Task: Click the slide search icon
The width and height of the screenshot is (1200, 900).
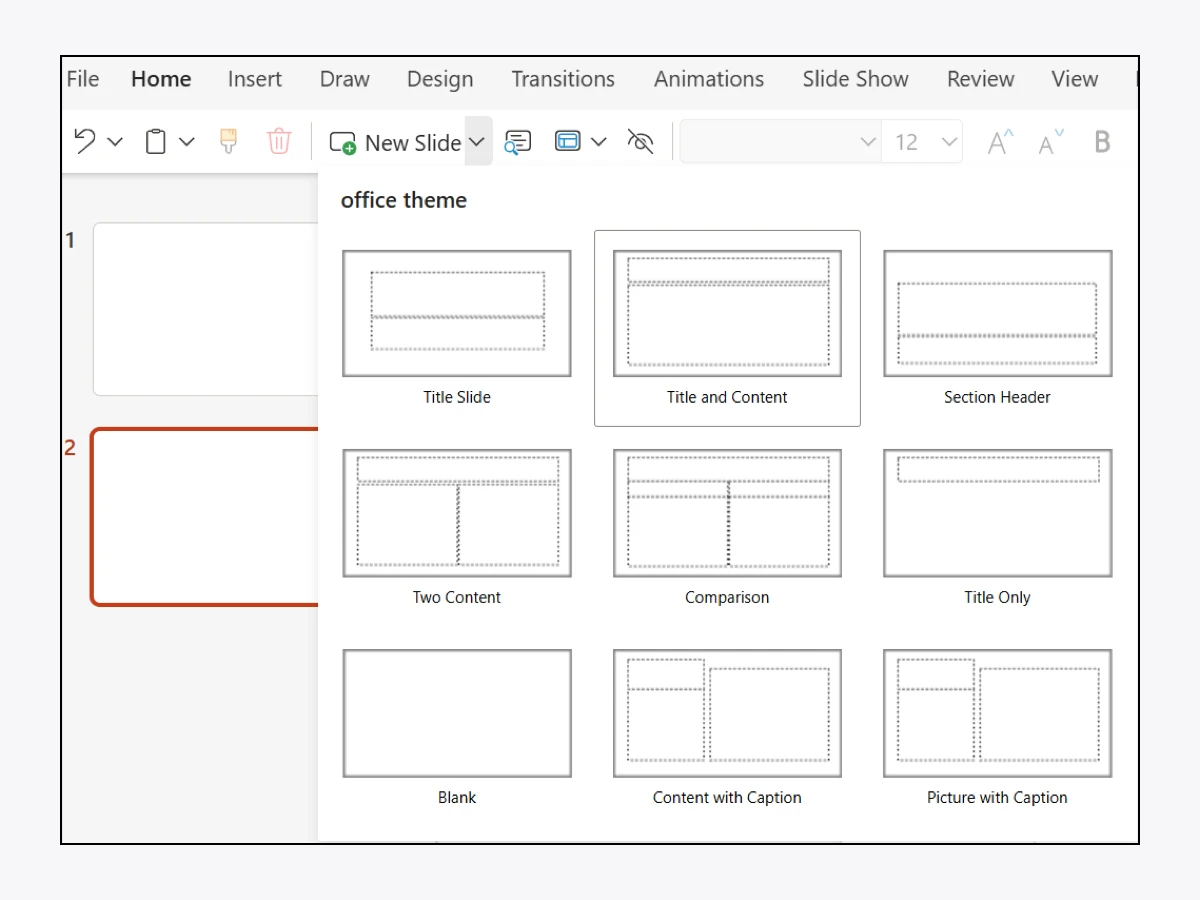Action: pos(518,142)
